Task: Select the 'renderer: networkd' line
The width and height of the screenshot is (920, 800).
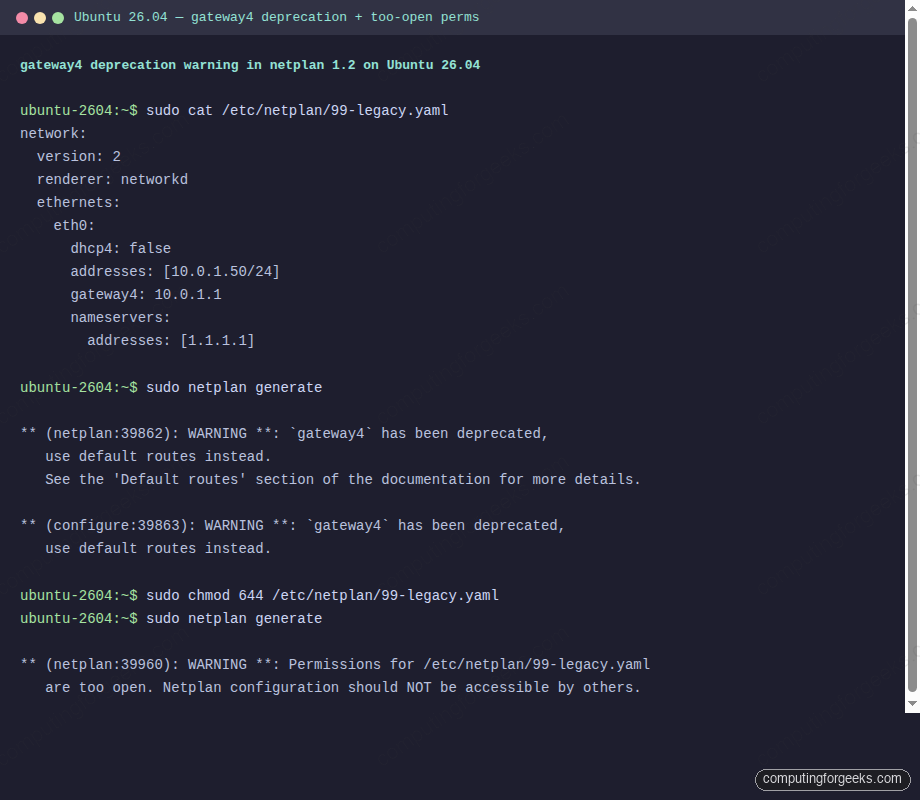Action: point(113,179)
